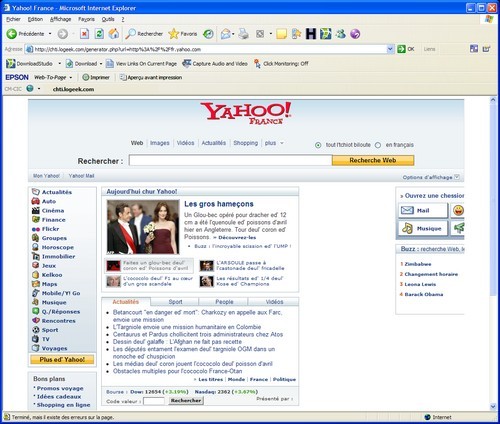Open Musique notes tile
Image resolution: width=500 pixels, height=424 pixels.
point(423,229)
